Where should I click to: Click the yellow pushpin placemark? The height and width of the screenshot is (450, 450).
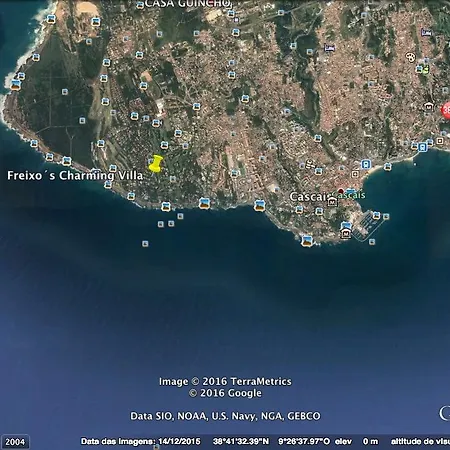pos(155,164)
